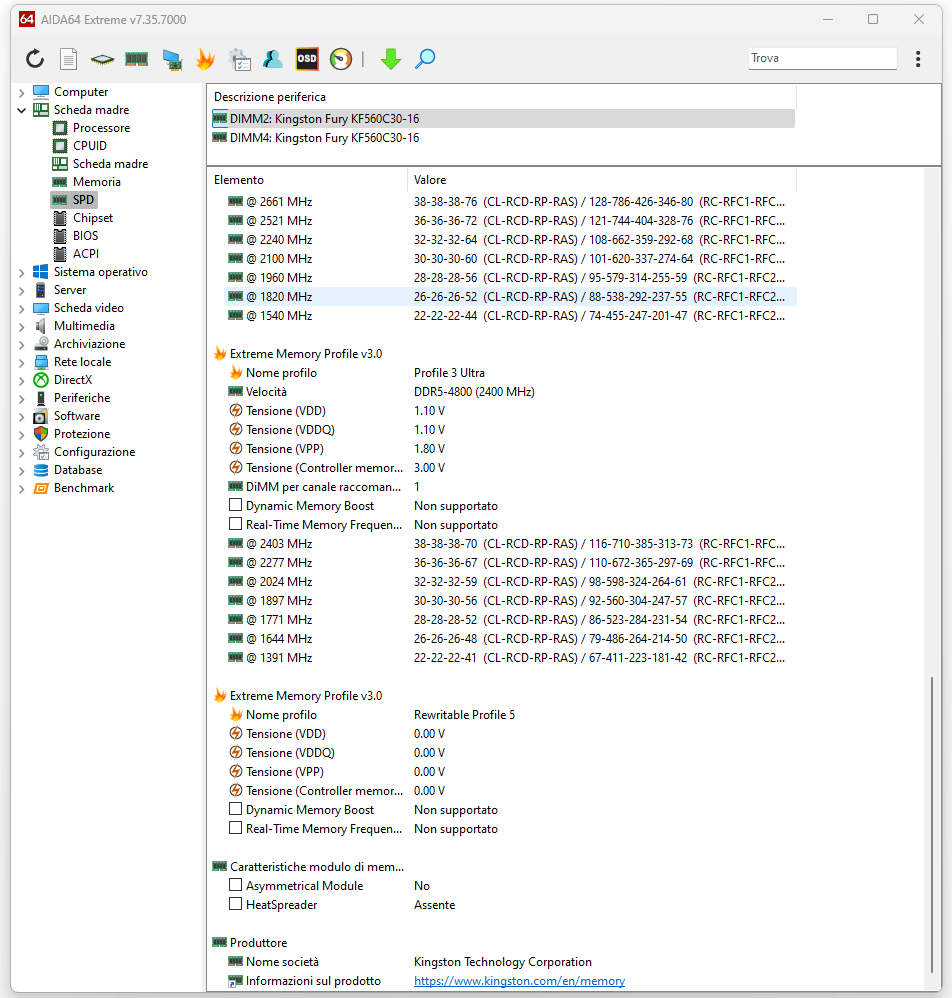The height and width of the screenshot is (998, 952).
Task: Toggle Dynamic Memory Boost under Profile 3 Ultra
Action: tap(235, 505)
